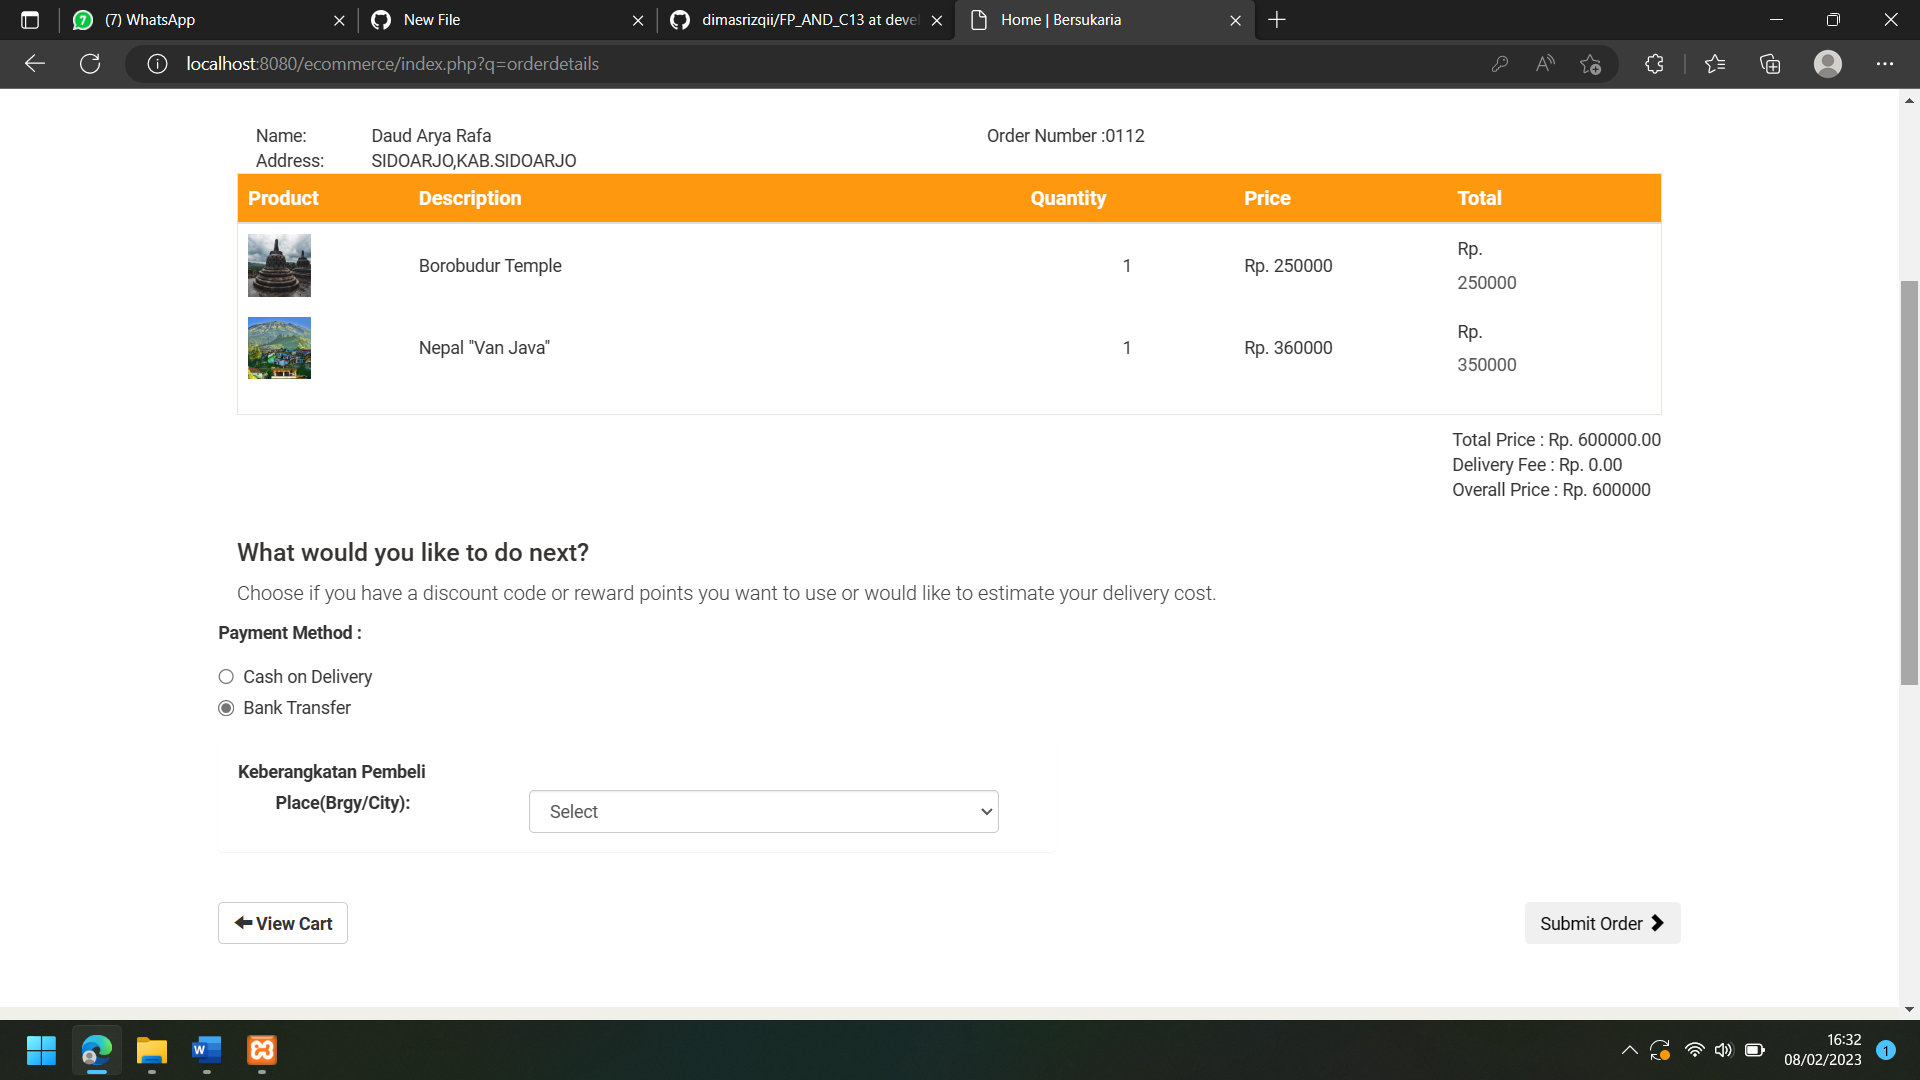Viewport: 1920px width, 1080px height.
Task: Select the Cash on Delivery payment option
Action: (226, 677)
